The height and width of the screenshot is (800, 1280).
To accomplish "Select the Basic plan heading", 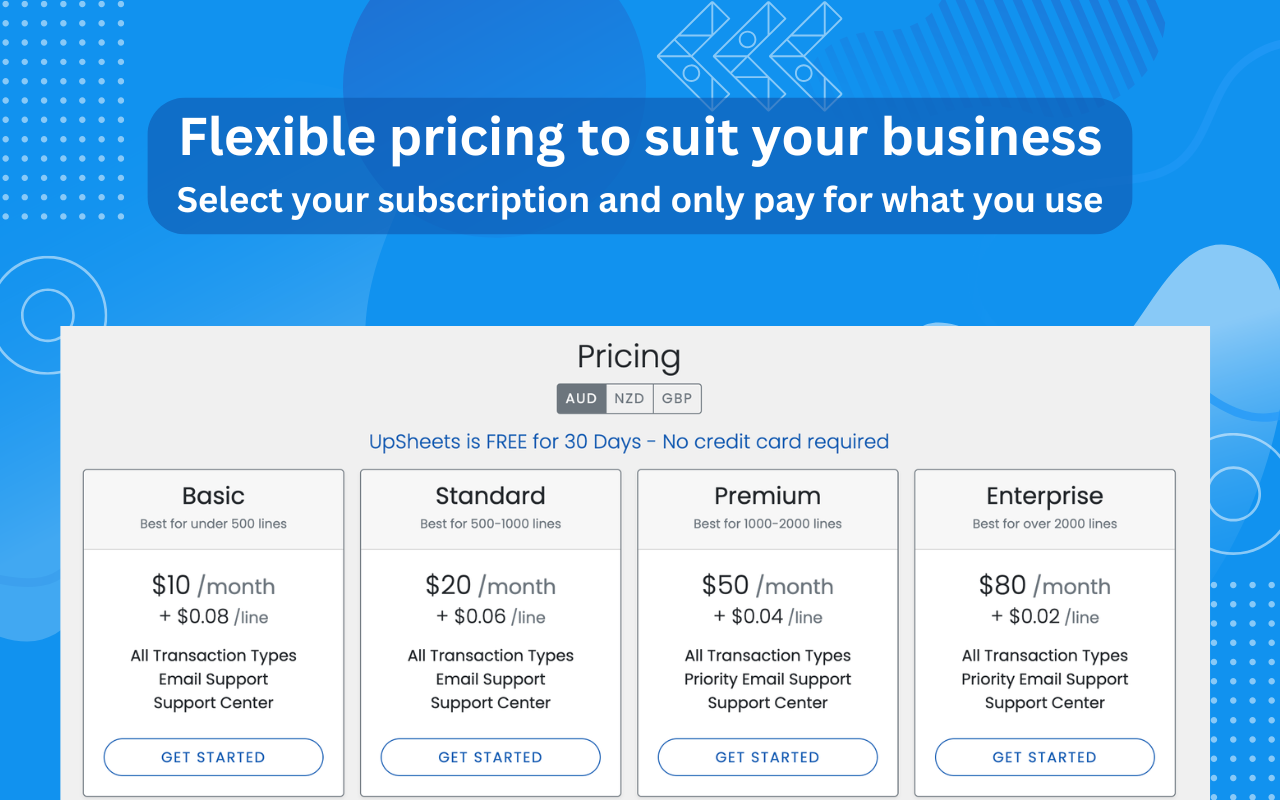I will coord(213,496).
